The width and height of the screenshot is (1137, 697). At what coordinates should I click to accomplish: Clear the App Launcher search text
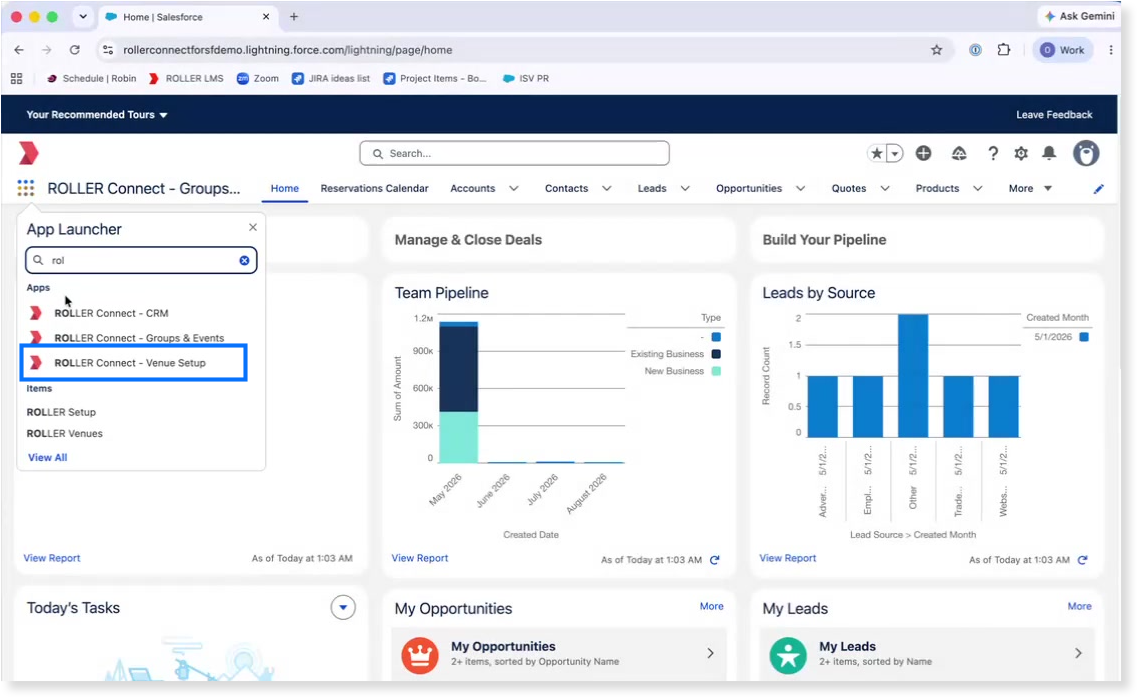coord(244,260)
